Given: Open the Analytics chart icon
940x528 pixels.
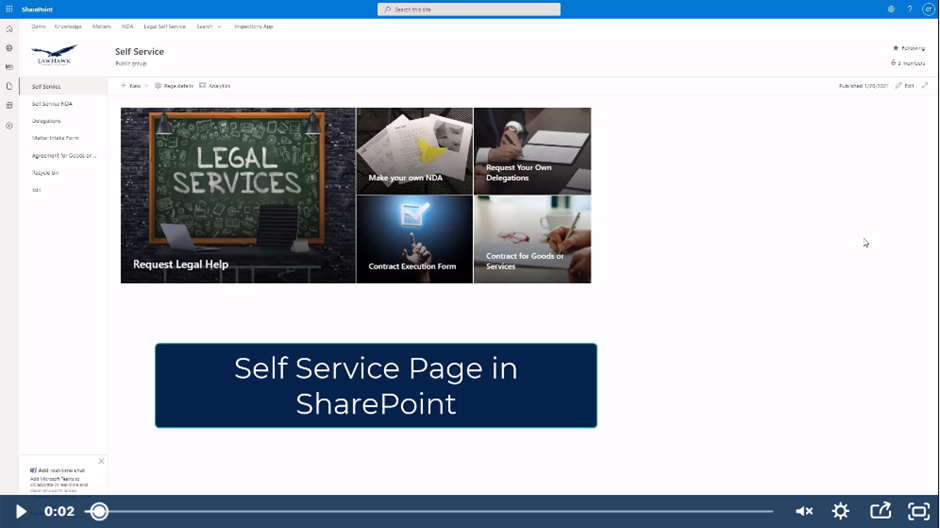Looking at the screenshot, I should tap(203, 86).
